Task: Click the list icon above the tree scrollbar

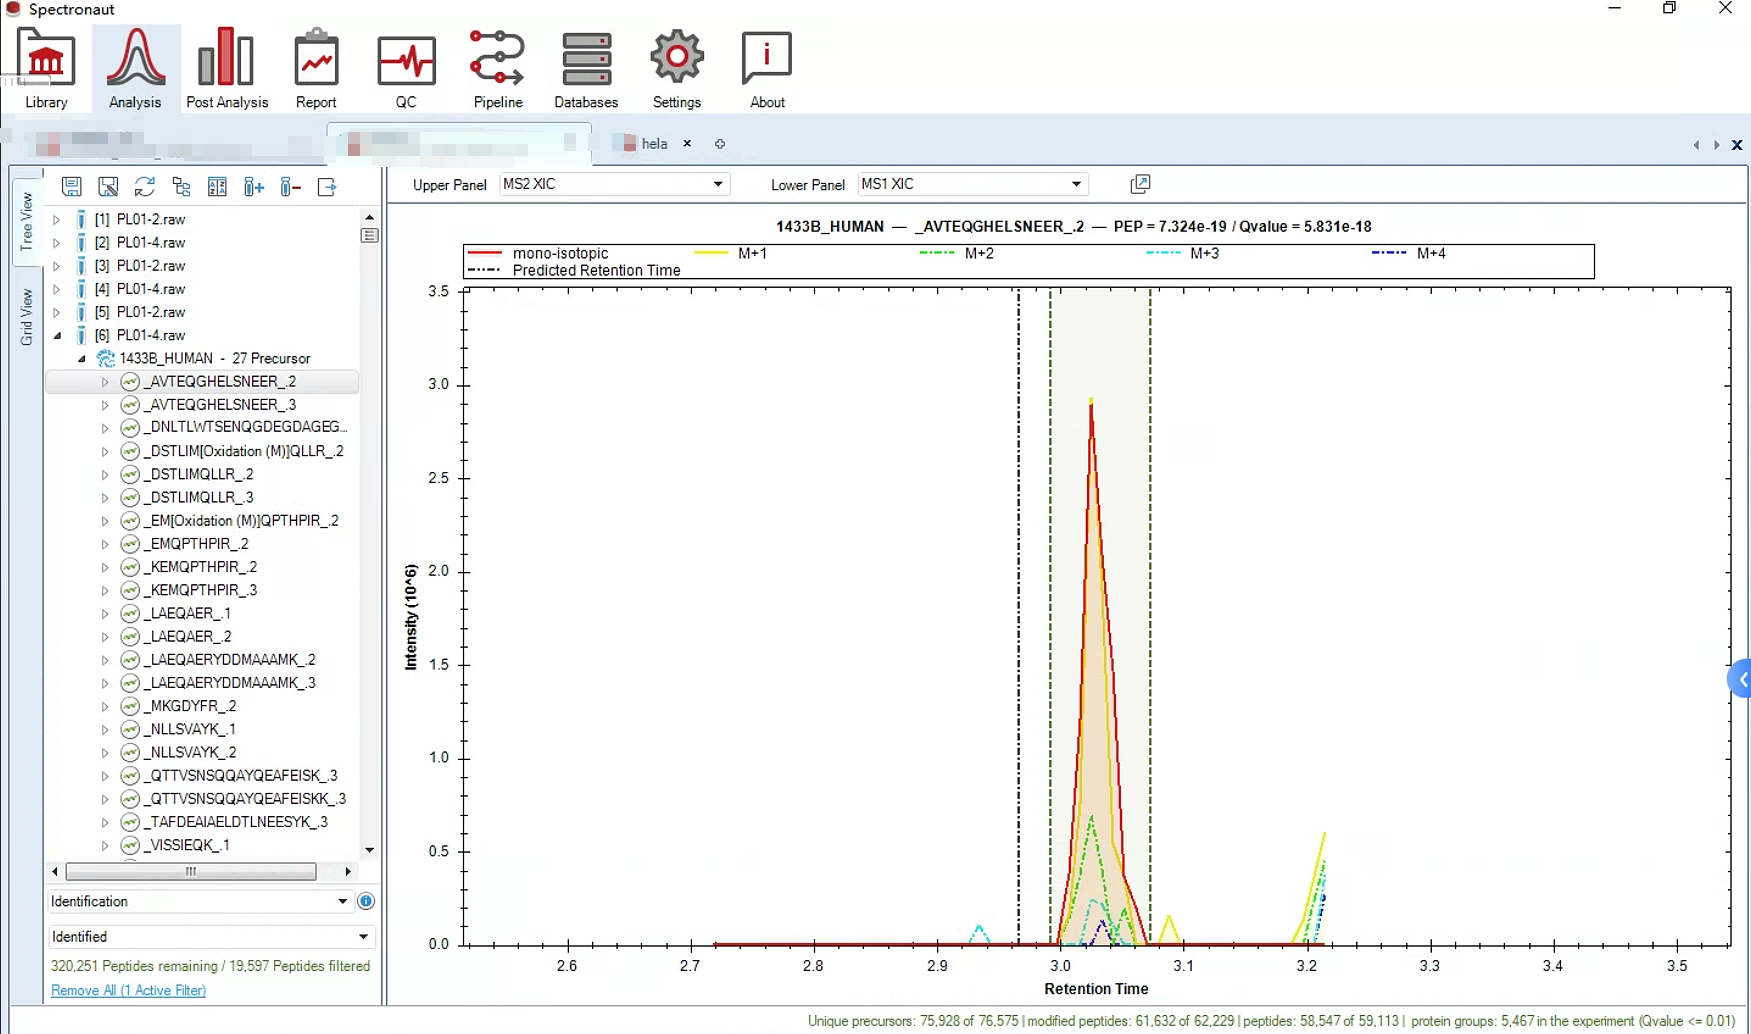Action: coord(370,236)
